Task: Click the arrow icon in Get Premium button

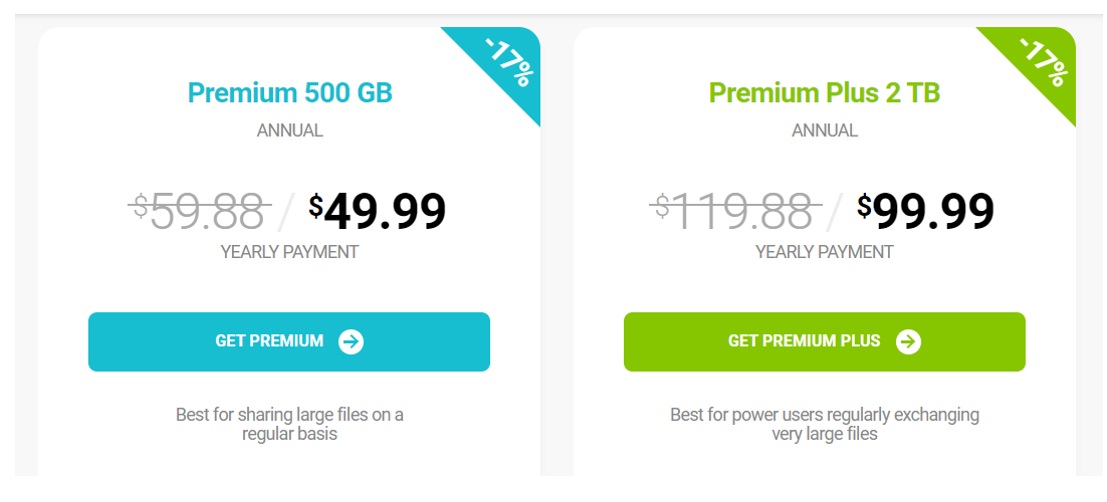Action: click(x=351, y=342)
